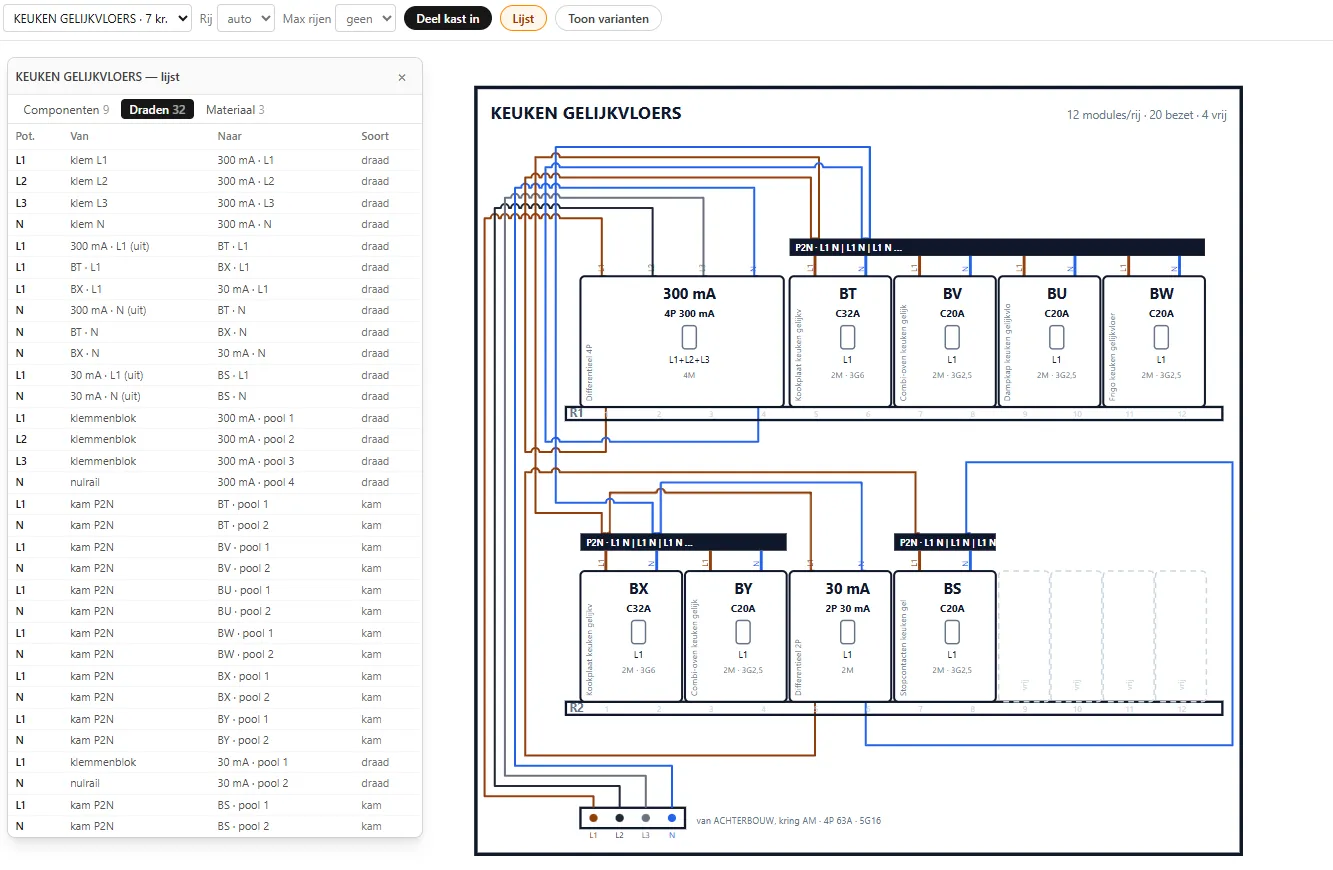
Task: Click the black L2 supply terminal dot
Action: (x=619, y=818)
